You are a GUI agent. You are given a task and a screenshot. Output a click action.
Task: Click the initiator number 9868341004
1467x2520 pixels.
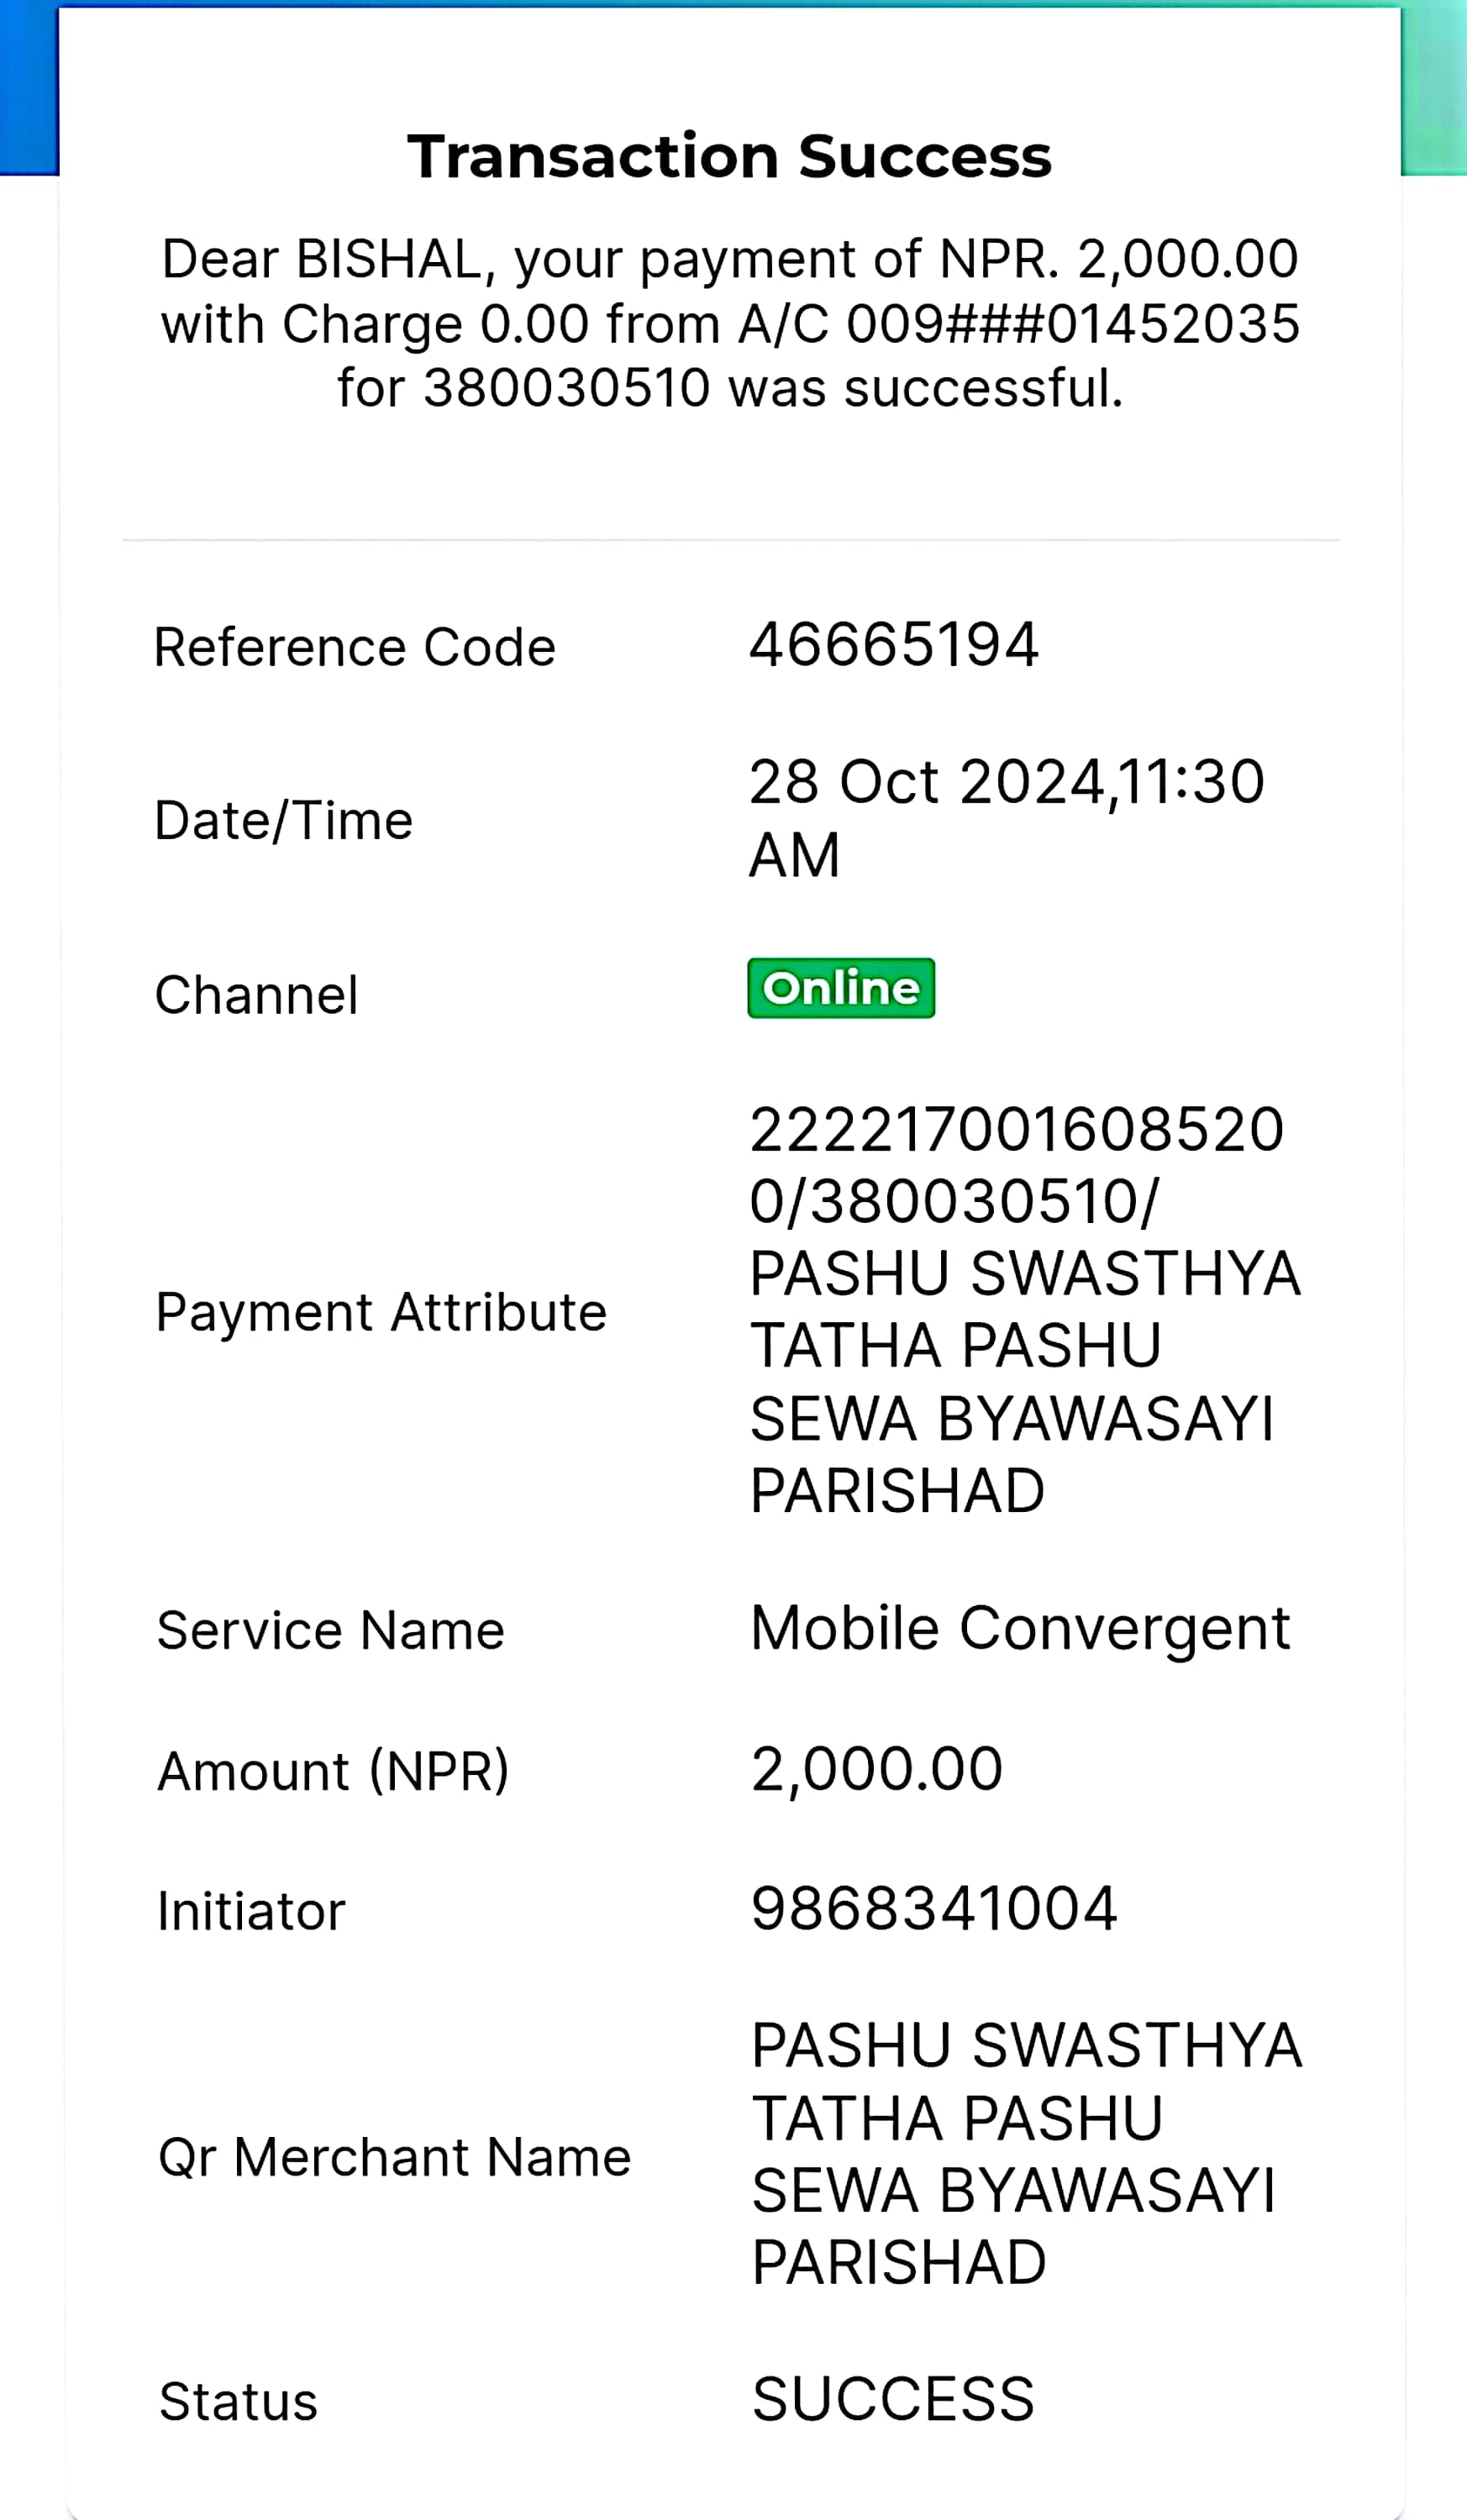(934, 1909)
